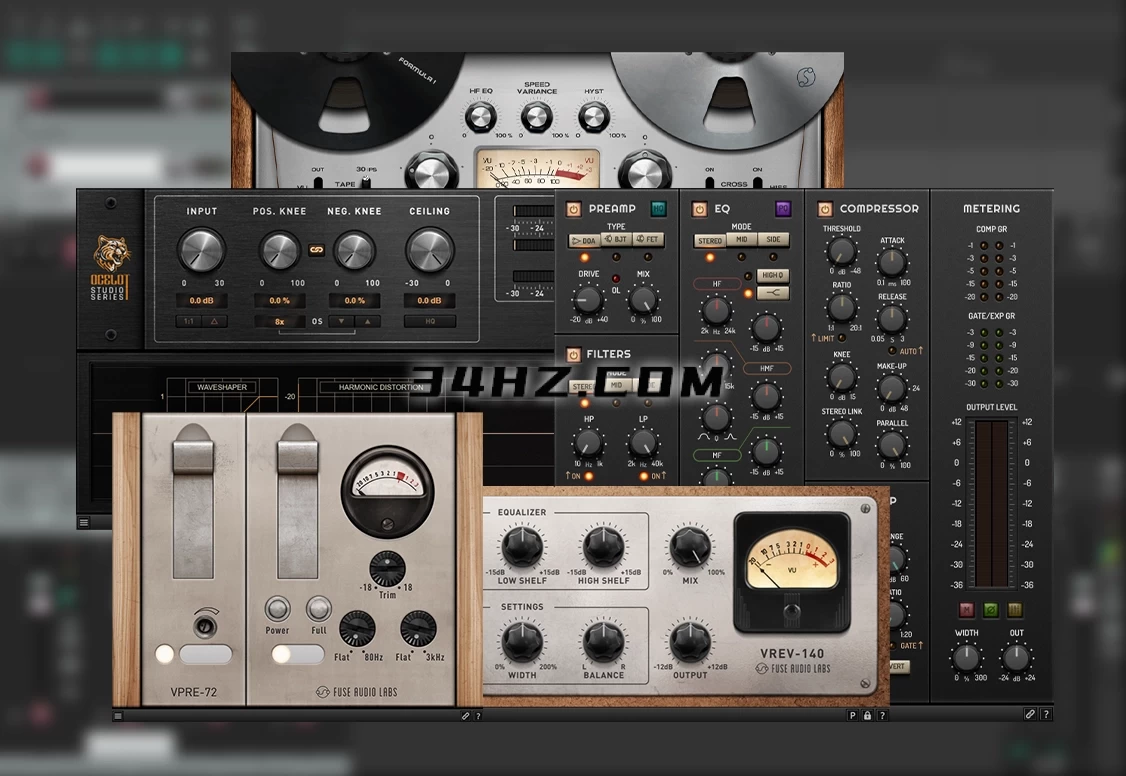Viewport: 1126px width, 776px height.
Task: Open the 8x oversampling dropdown
Action: coord(279,322)
